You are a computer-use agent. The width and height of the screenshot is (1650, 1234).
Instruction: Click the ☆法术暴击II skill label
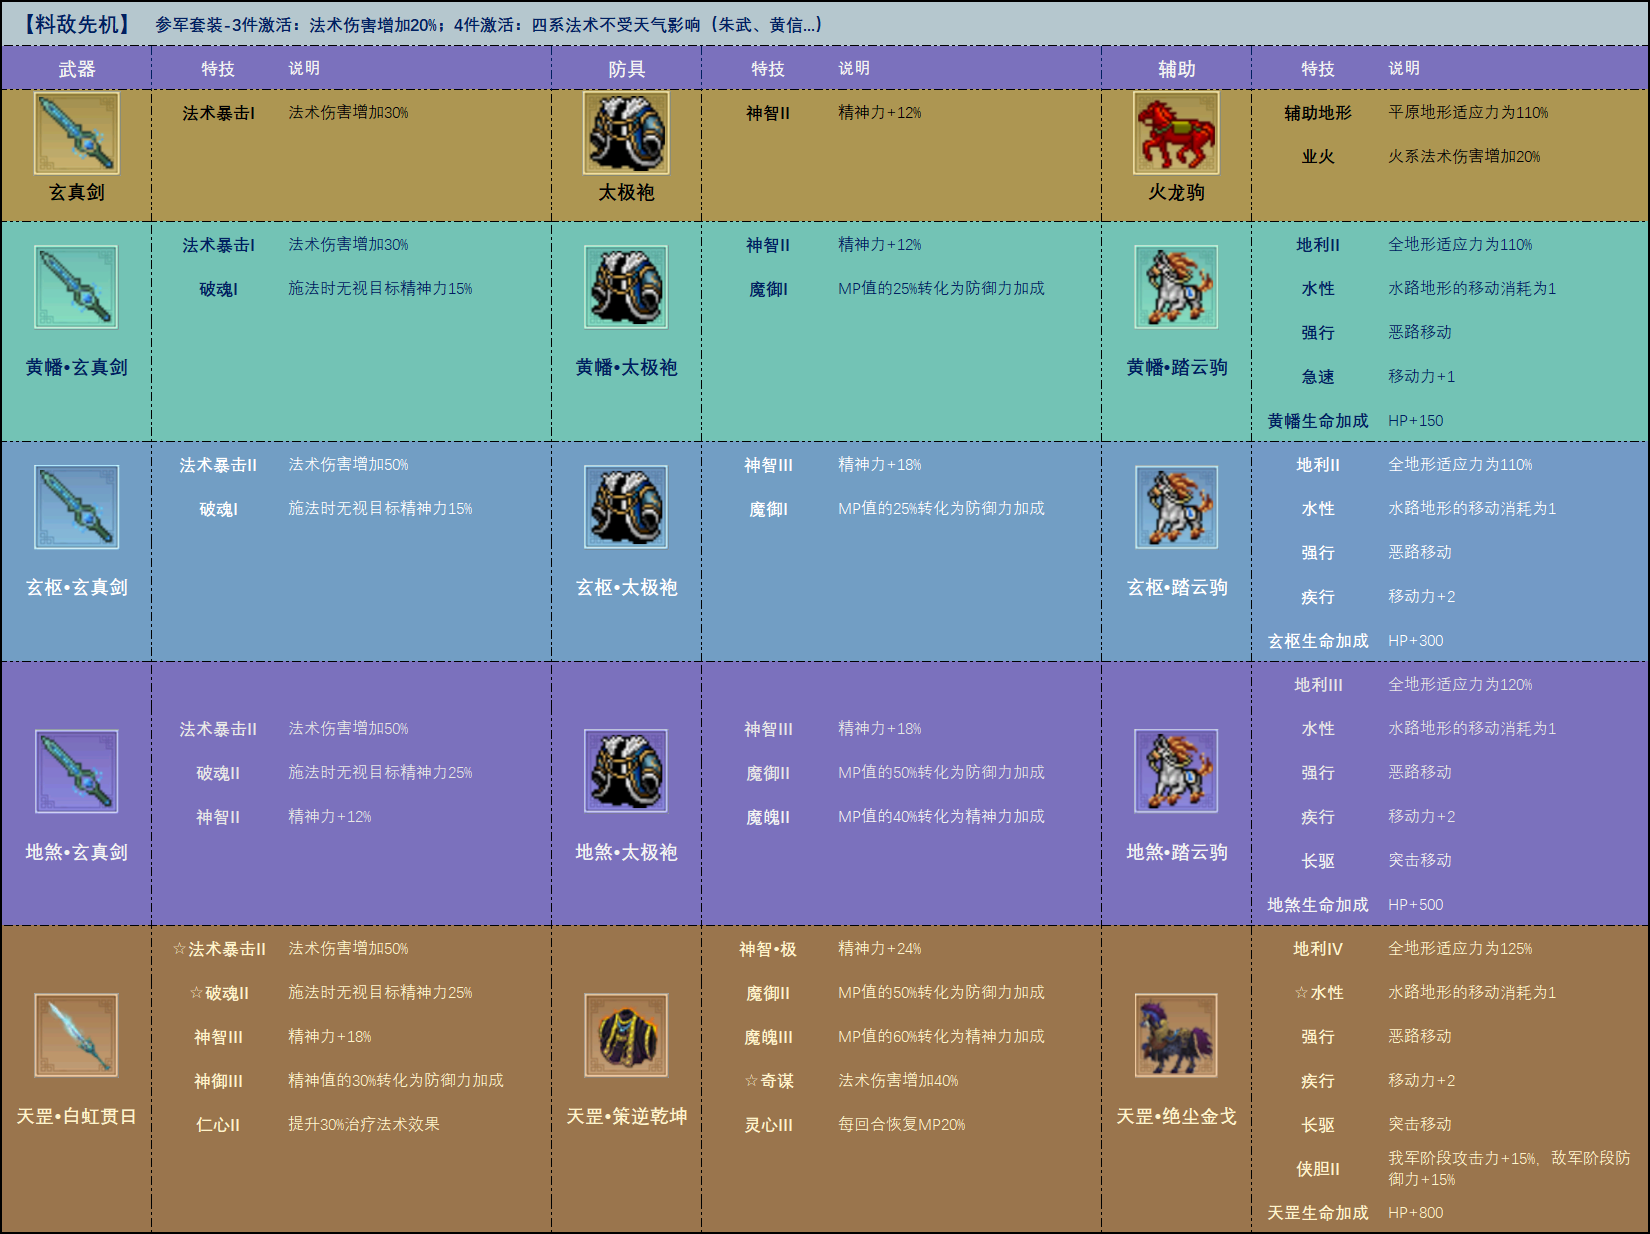tap(219, 949)
